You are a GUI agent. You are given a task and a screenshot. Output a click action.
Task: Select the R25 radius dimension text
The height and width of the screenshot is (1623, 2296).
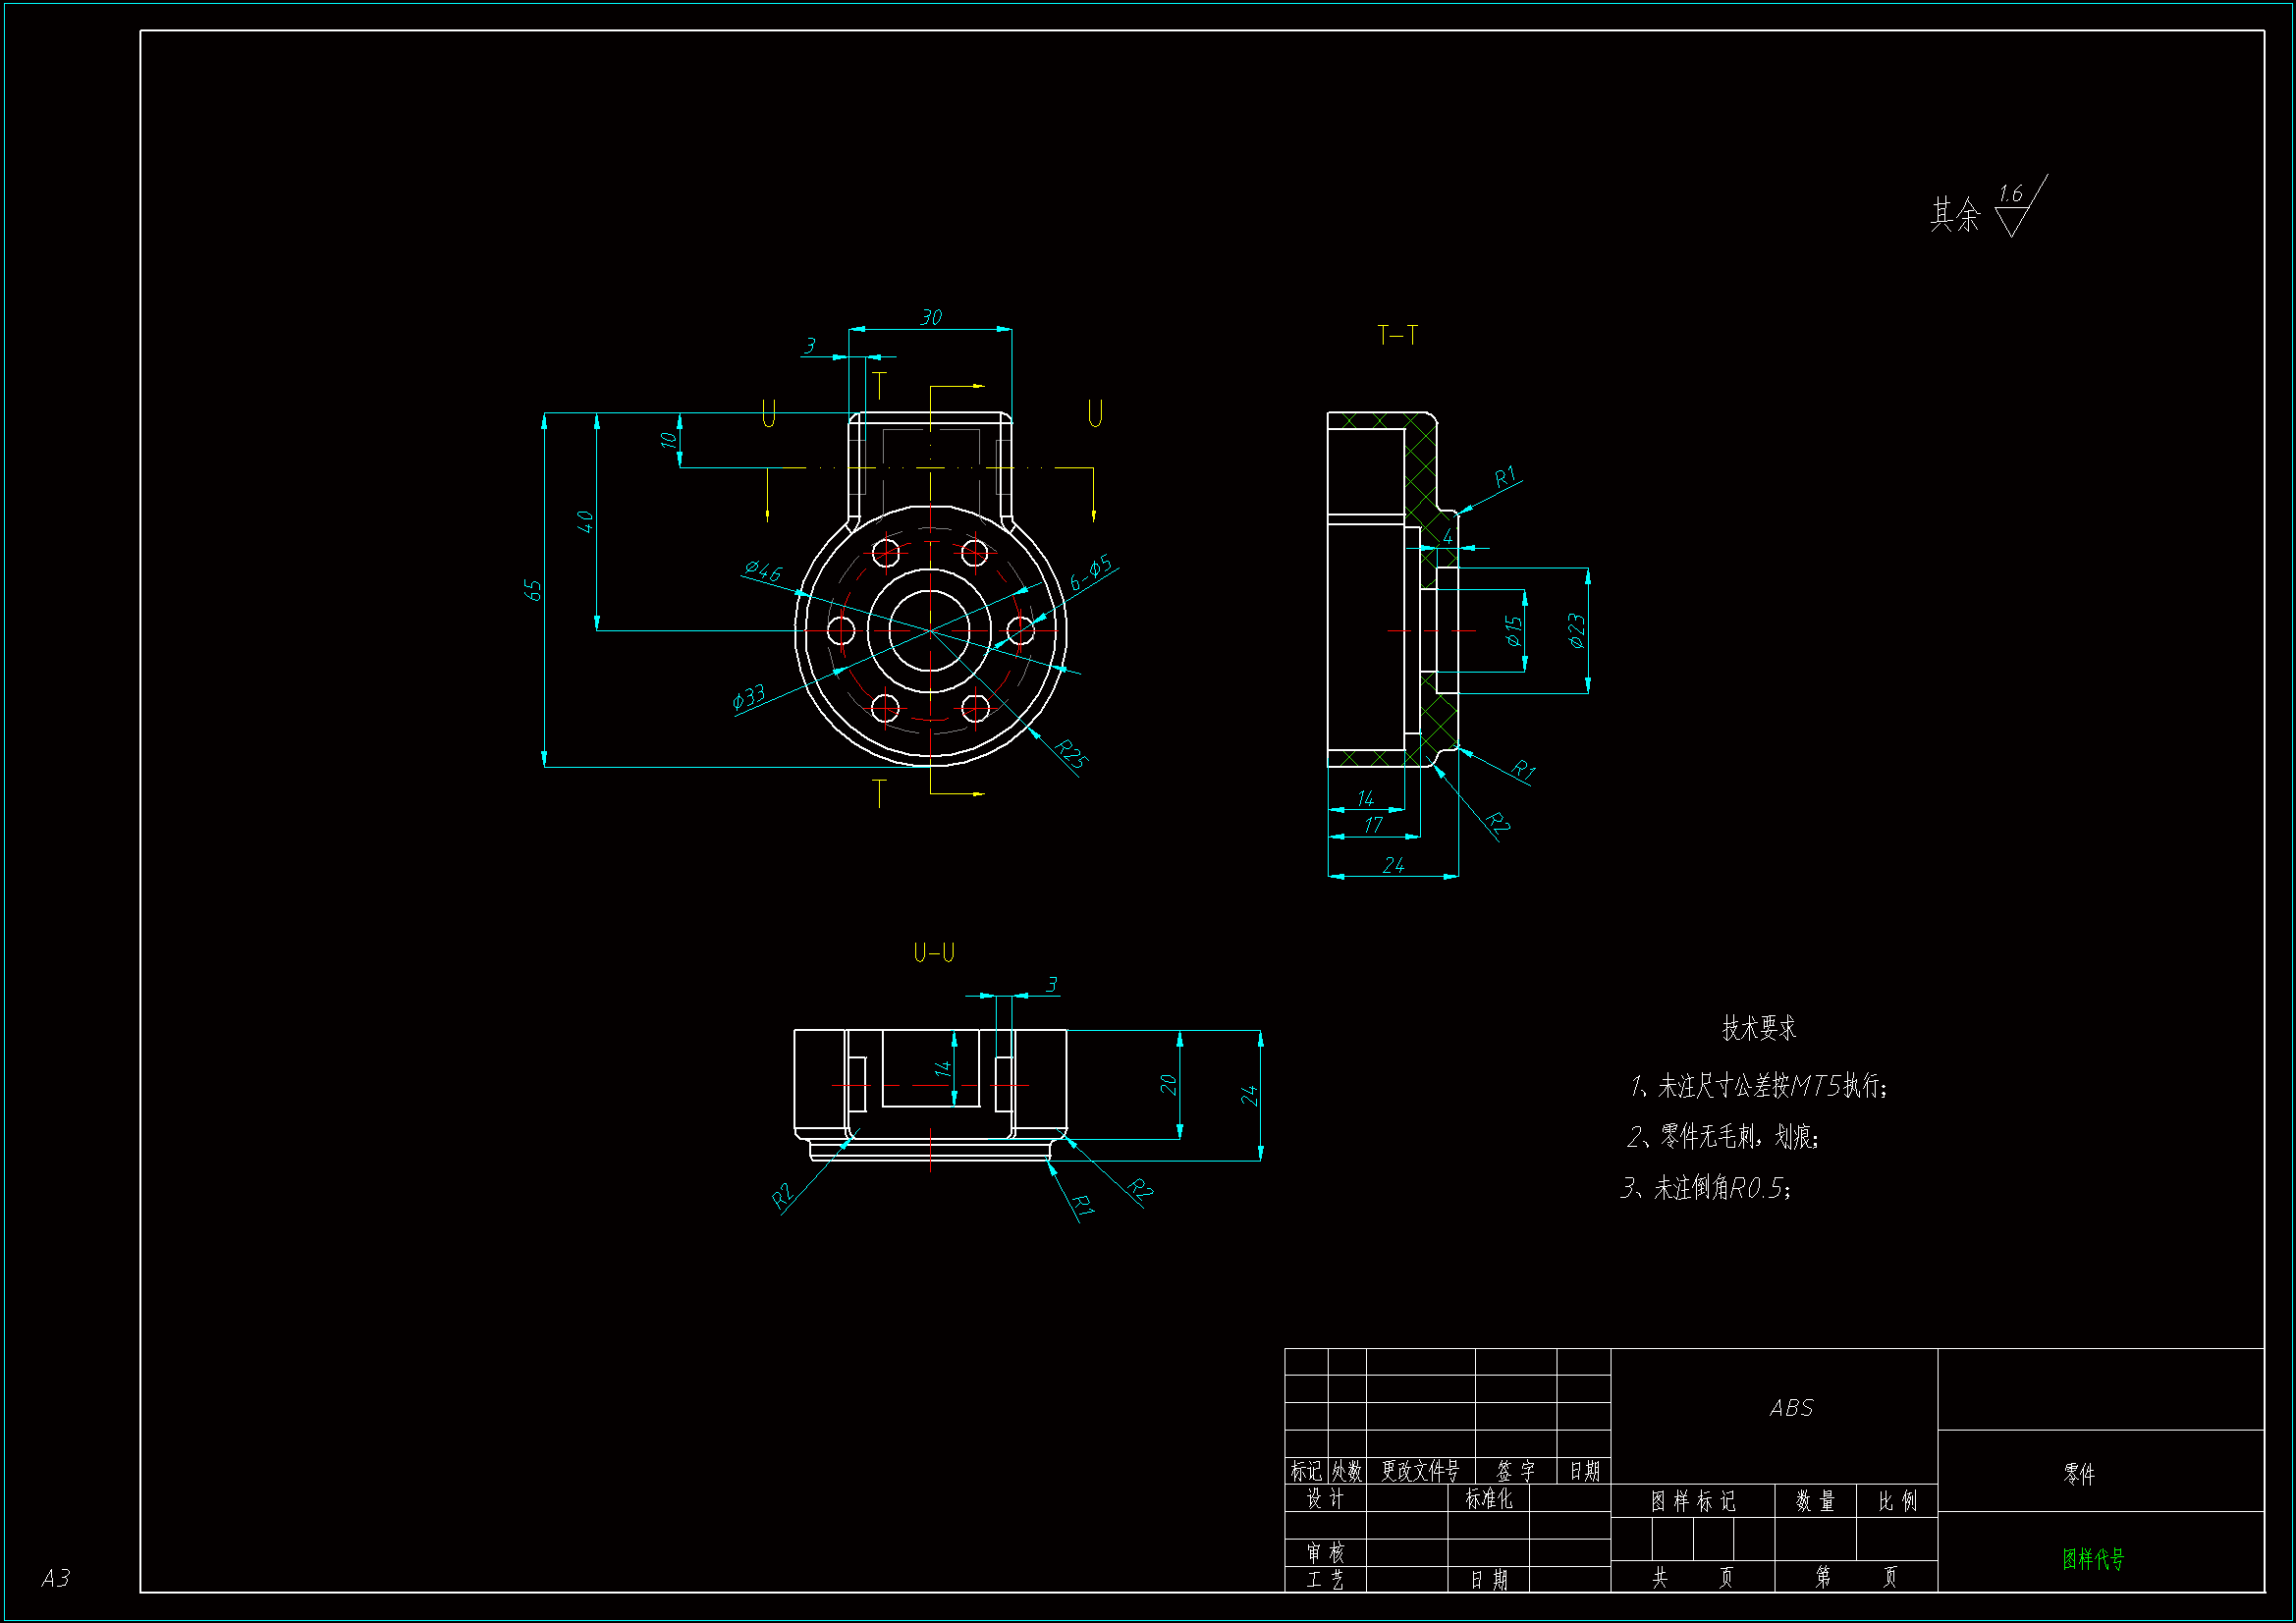pyautogui.click(x=1070, y=753)
